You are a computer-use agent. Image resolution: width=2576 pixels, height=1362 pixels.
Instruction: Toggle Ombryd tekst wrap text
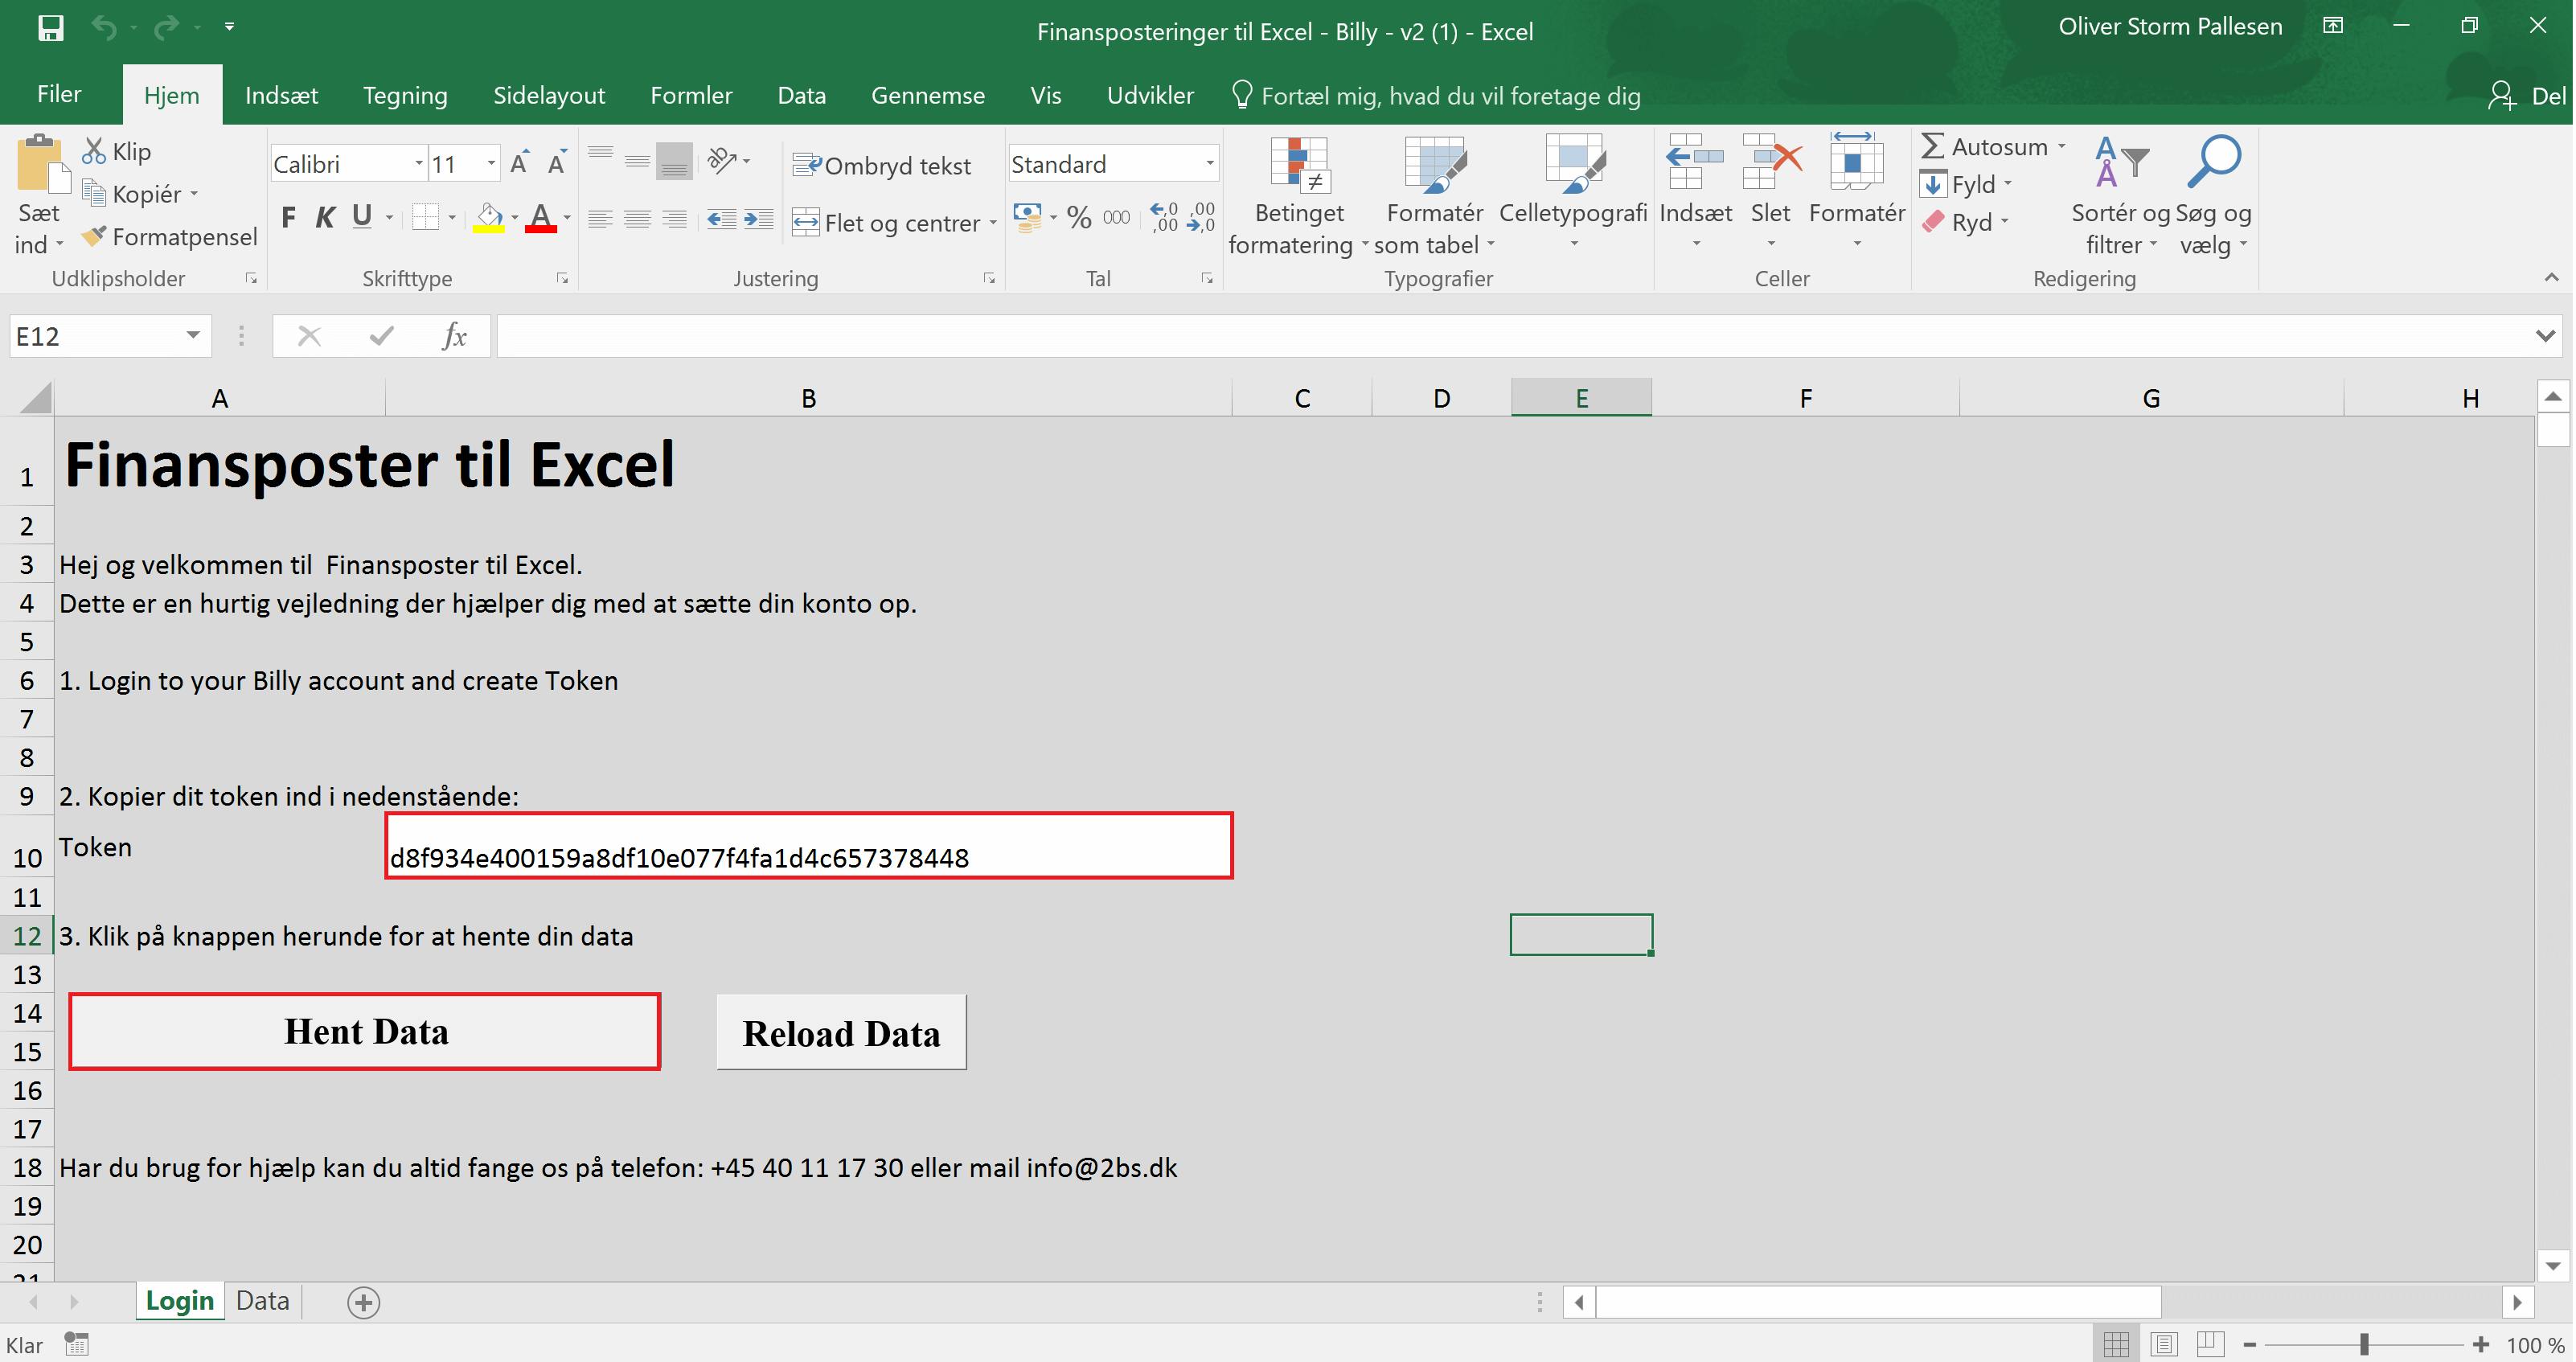tap(881, 165)
